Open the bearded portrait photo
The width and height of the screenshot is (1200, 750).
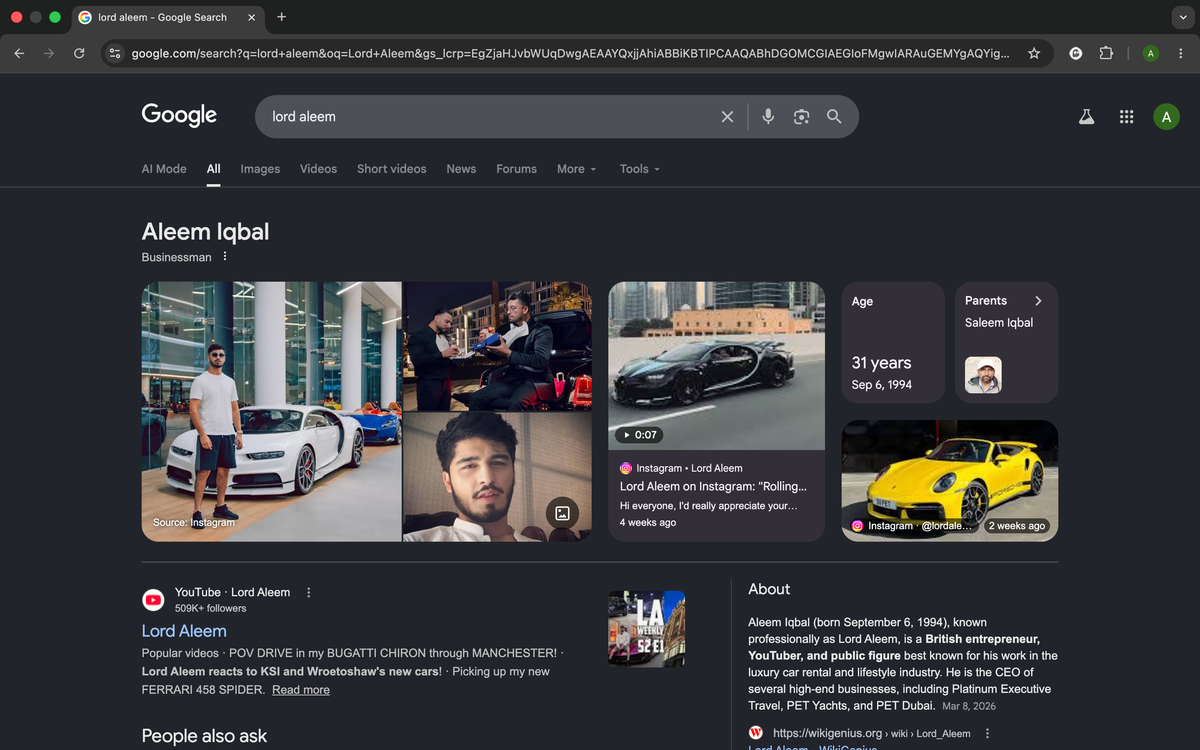[x=498, y=477]
